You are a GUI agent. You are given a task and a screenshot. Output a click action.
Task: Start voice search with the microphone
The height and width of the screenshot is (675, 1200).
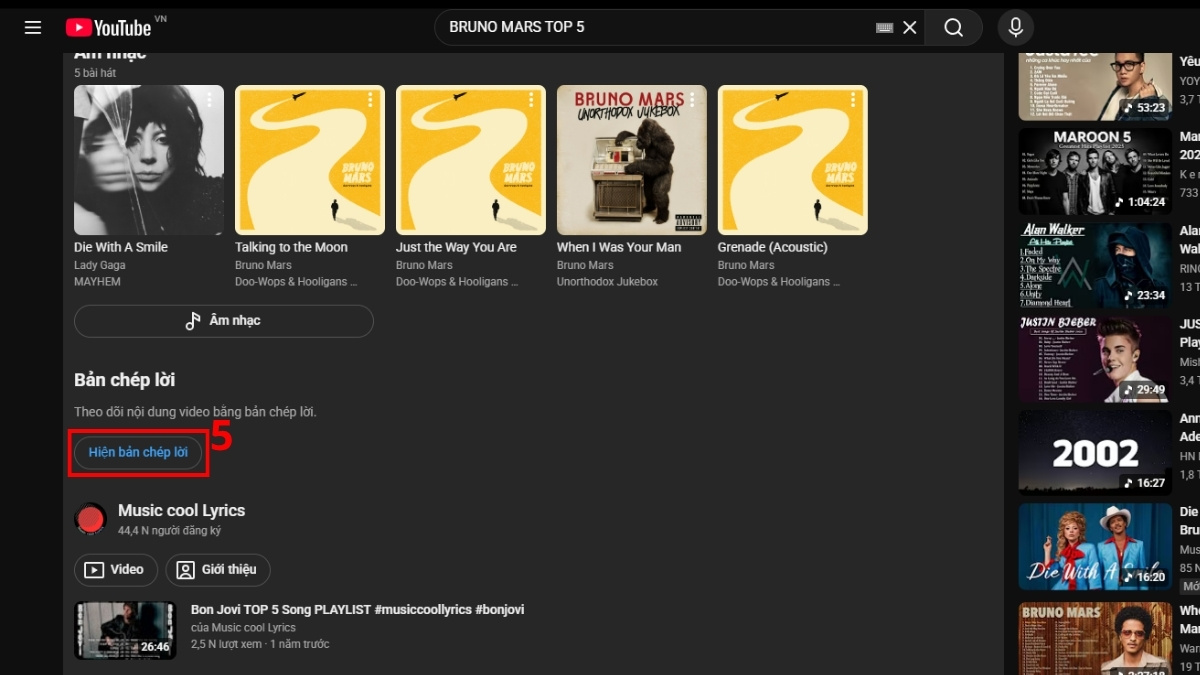pyautogui.click(x=1015, y=27)
